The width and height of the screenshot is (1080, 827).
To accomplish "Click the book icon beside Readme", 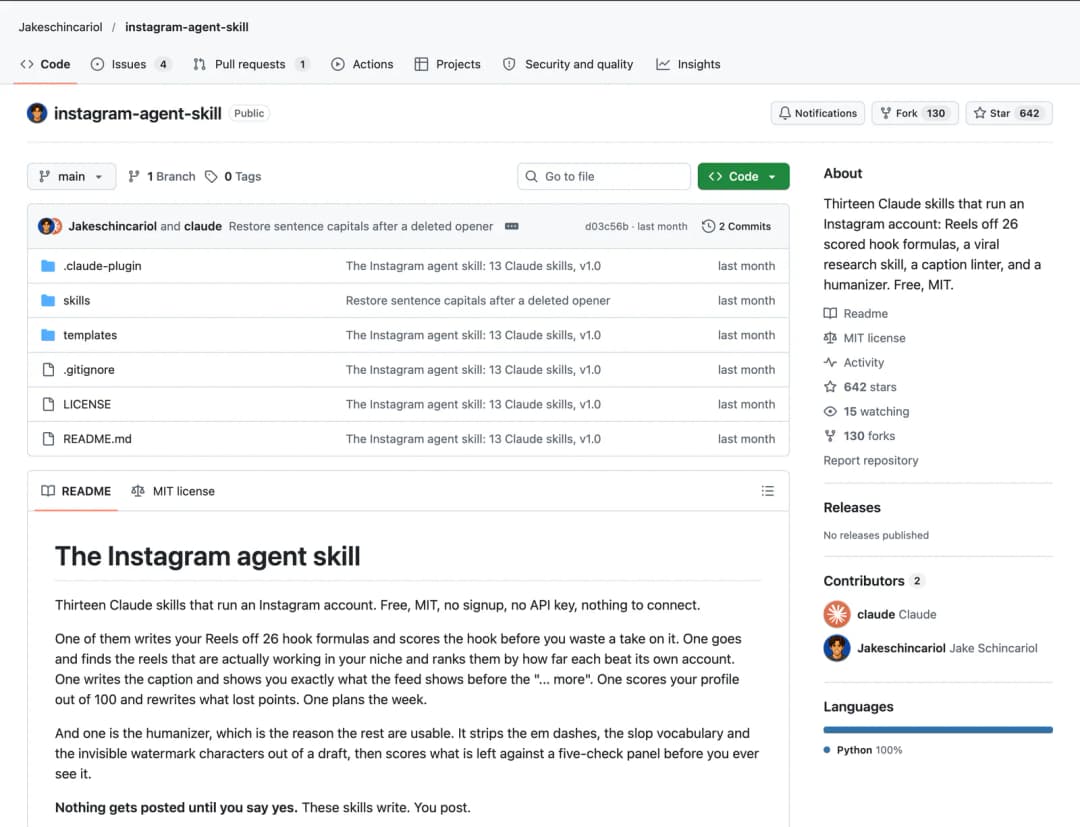I will (x=831, y=313).
